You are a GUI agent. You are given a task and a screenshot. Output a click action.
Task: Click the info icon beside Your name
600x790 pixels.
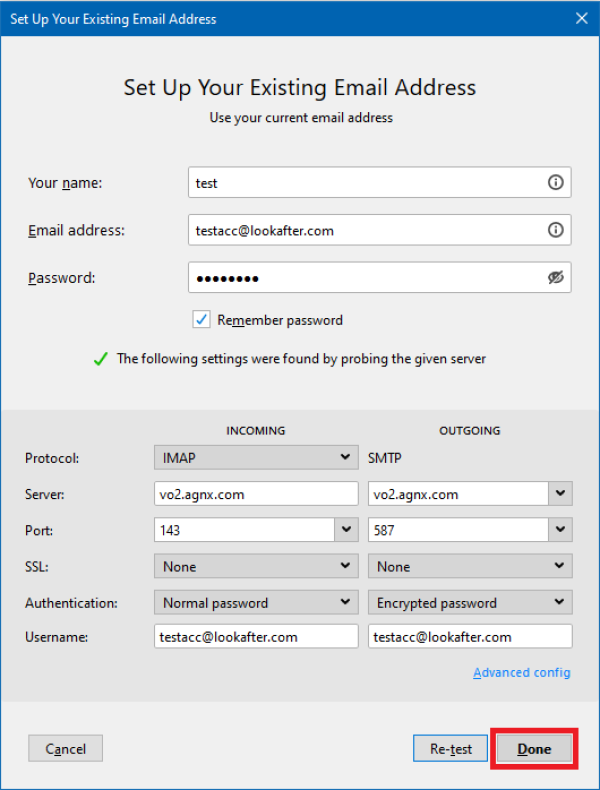coord(556,183)
